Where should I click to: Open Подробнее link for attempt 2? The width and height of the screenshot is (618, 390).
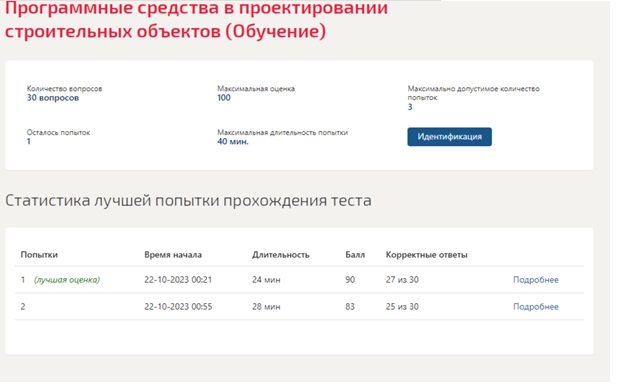536,306
